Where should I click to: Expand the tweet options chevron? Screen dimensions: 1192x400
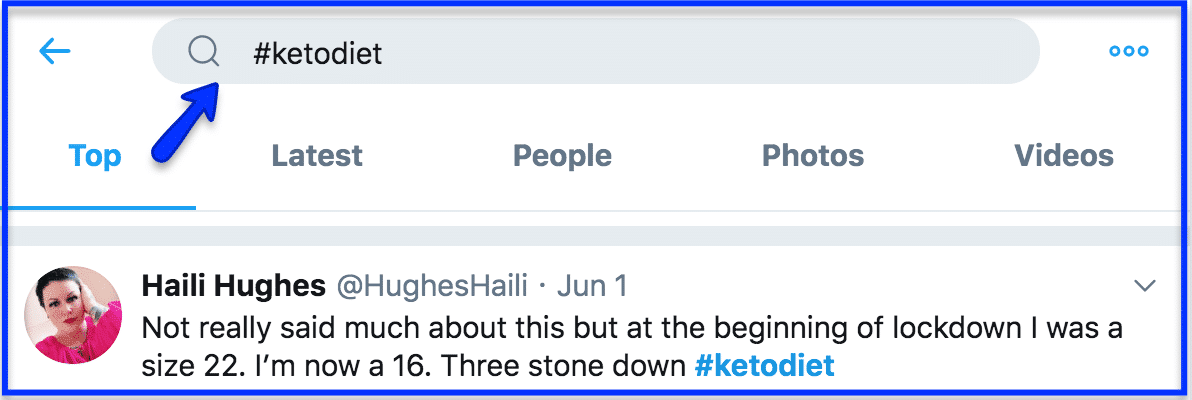(1144, 286)
